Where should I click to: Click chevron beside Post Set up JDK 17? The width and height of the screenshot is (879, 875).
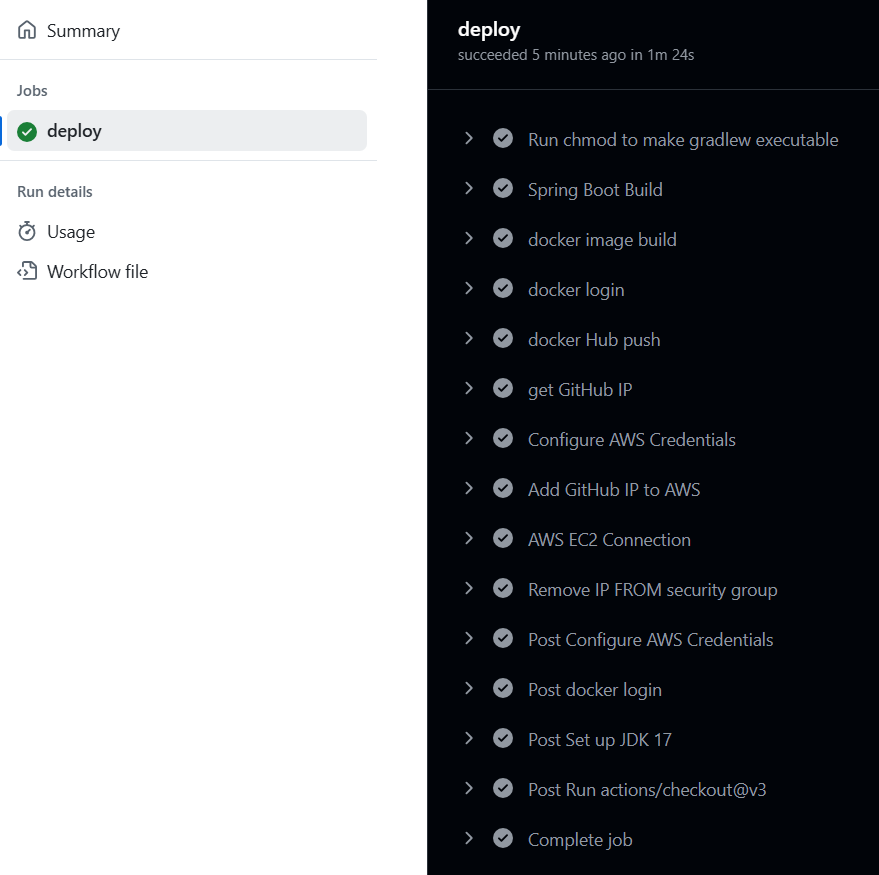point(469,738)
